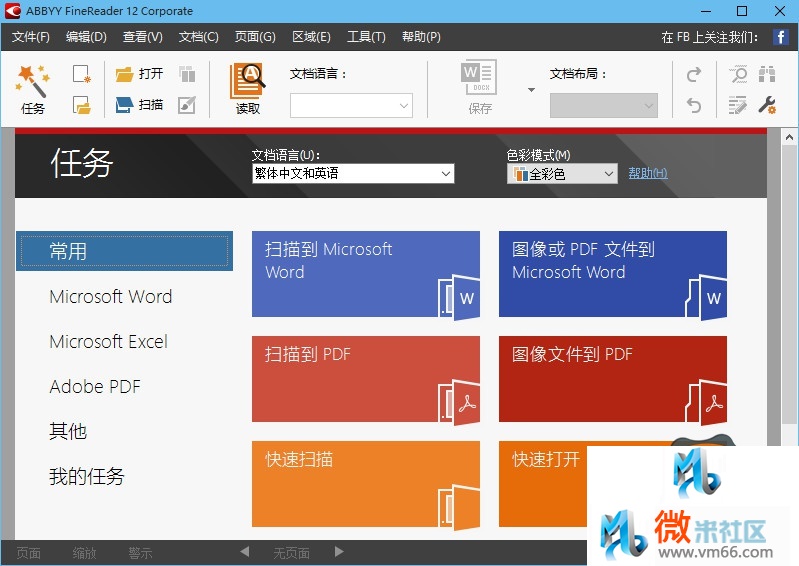Start the 快速扫描 task
Screen dimensions: 799x566
(366, 484)
